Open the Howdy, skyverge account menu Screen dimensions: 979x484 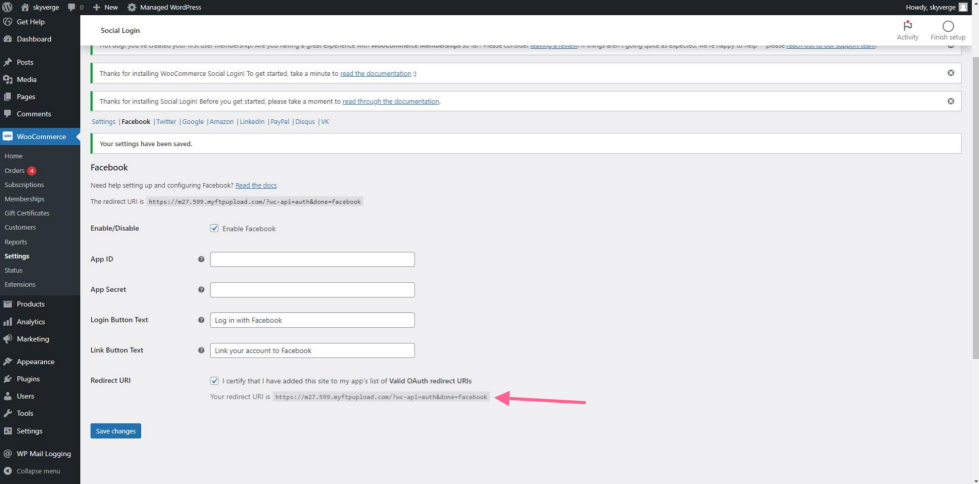point(937,7)
